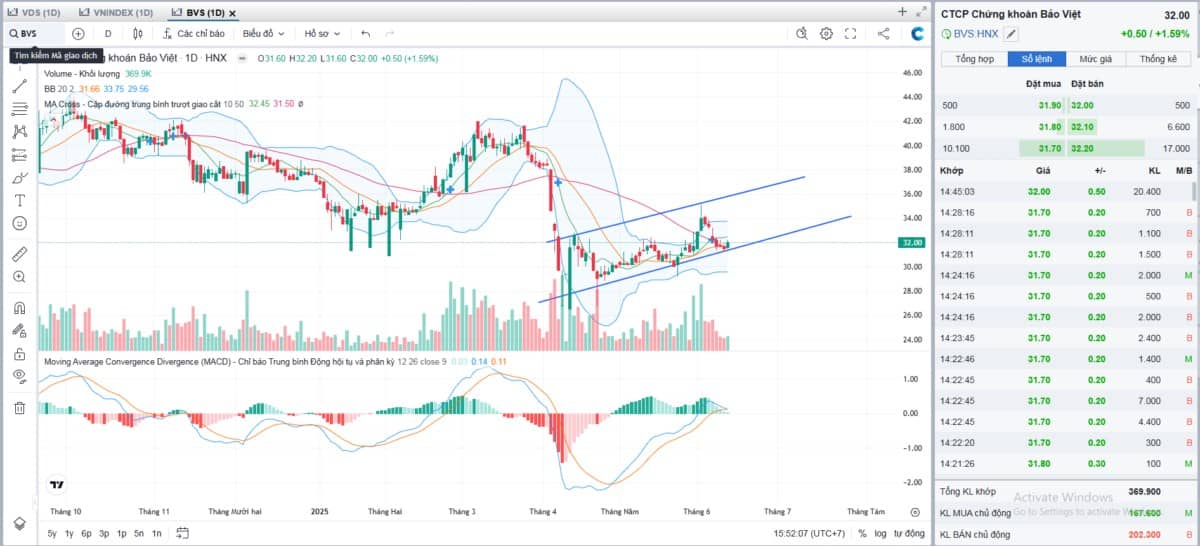
Task: Select the 5n time range
Action: pyautogui.click(x=139, y=533)
